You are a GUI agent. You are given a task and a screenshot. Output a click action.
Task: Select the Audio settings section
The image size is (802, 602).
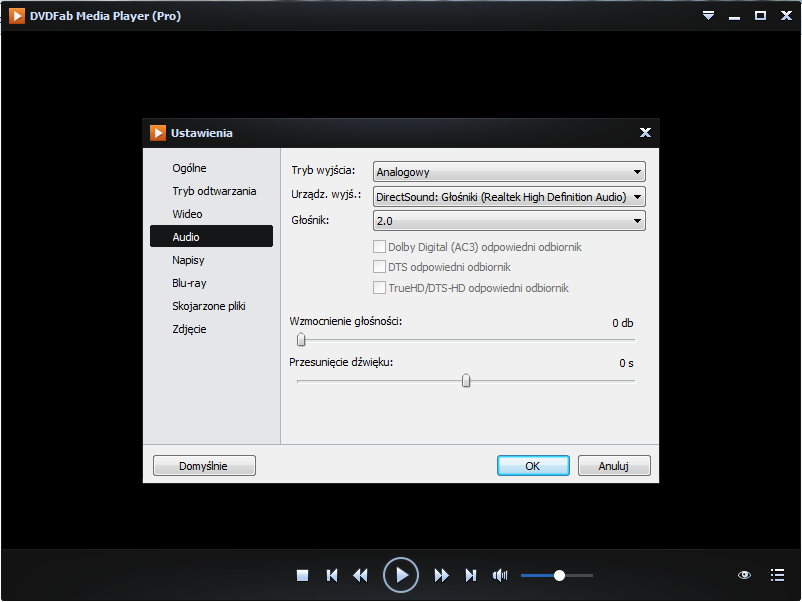[x=211, y=236]
